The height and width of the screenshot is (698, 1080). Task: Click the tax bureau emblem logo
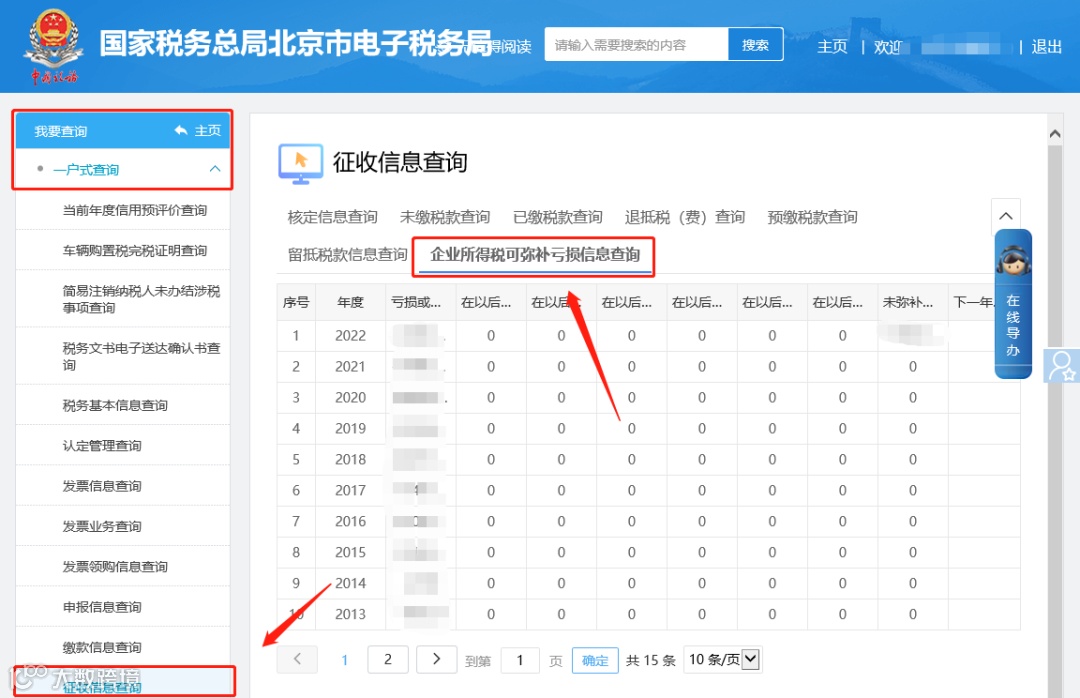coord(54,45)
